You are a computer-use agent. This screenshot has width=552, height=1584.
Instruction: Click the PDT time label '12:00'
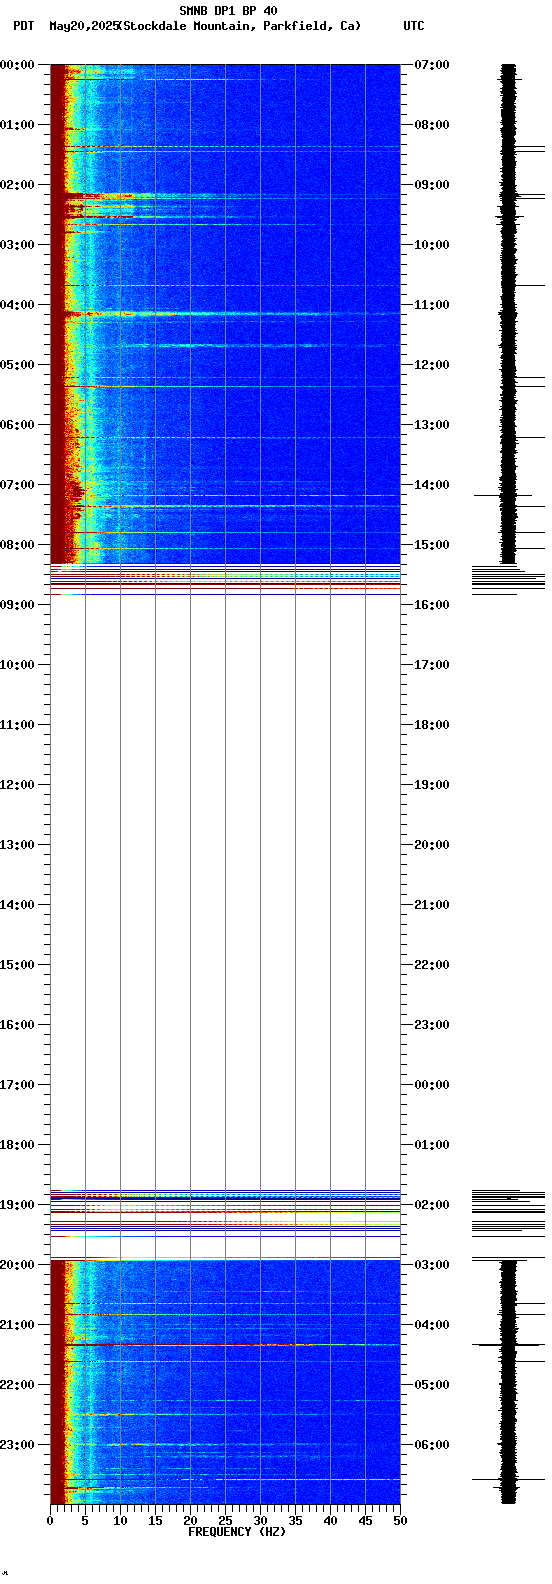tap(18, 784)
